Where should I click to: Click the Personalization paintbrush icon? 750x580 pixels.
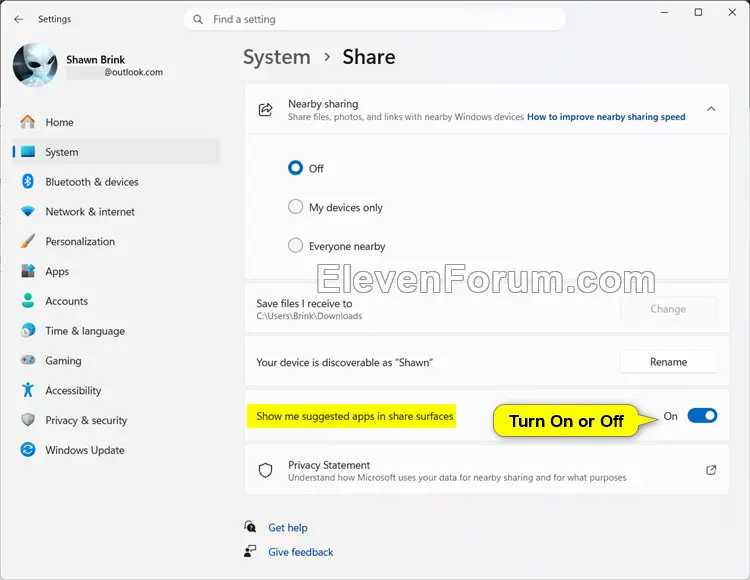pyautogui.click(x=28, y=241)
